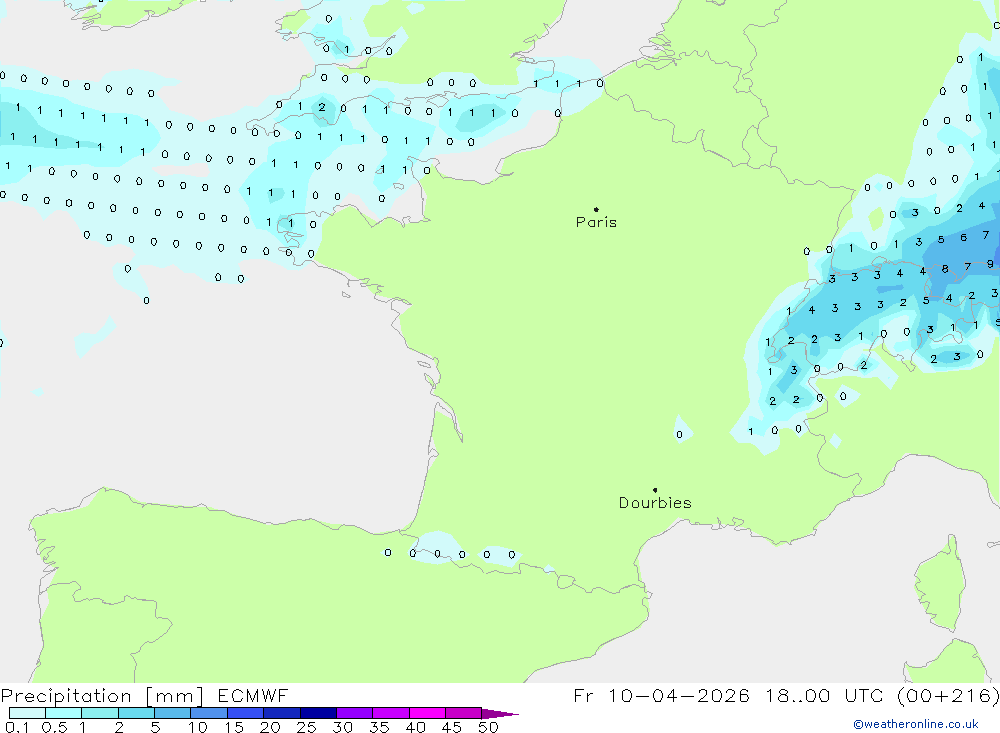This screenshot has height=733, width=1000.
Task: Pick the 25–30 mm legend swatch
Action: click(x=318, y=713)
